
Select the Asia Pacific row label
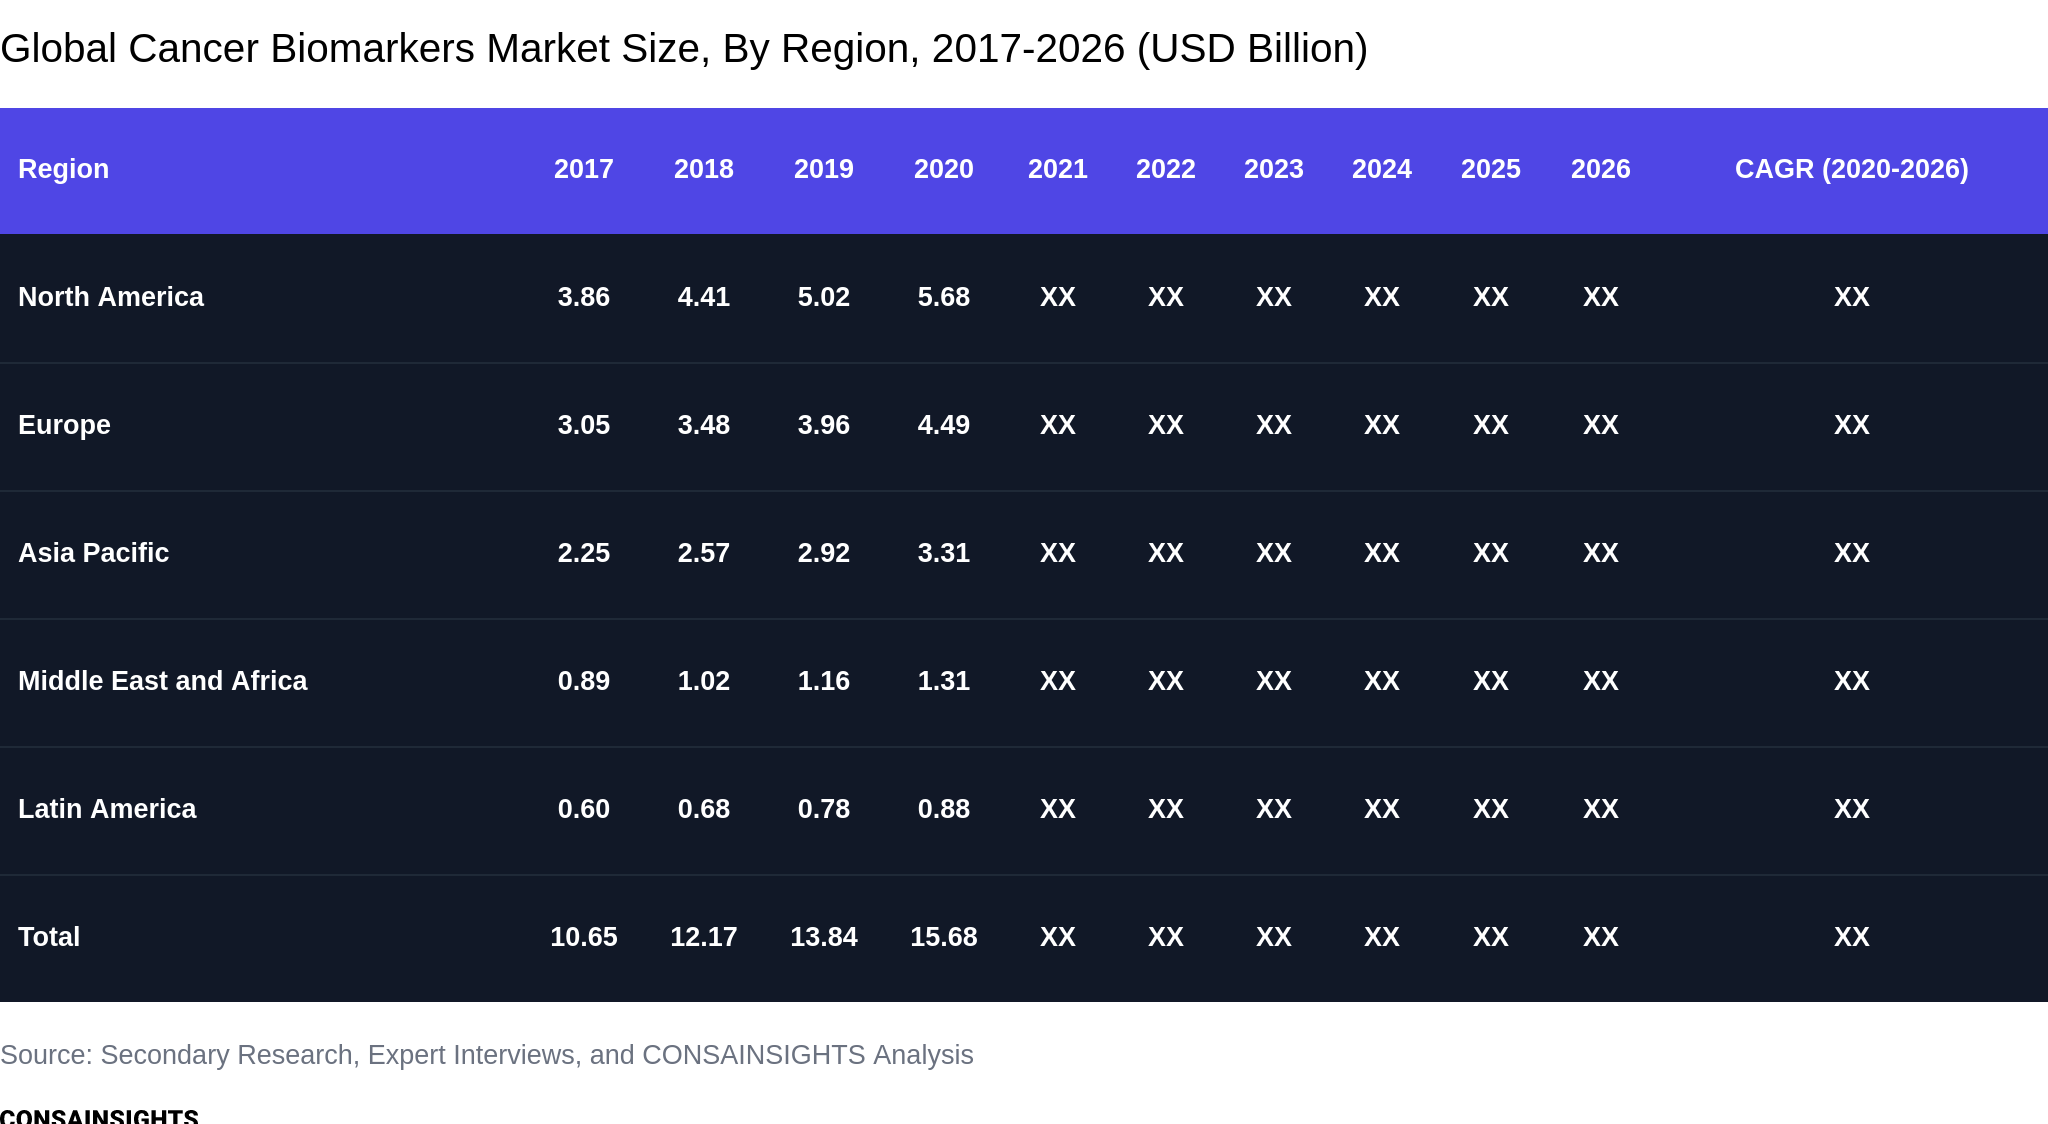pyautogui.click(x=93, y=553)
